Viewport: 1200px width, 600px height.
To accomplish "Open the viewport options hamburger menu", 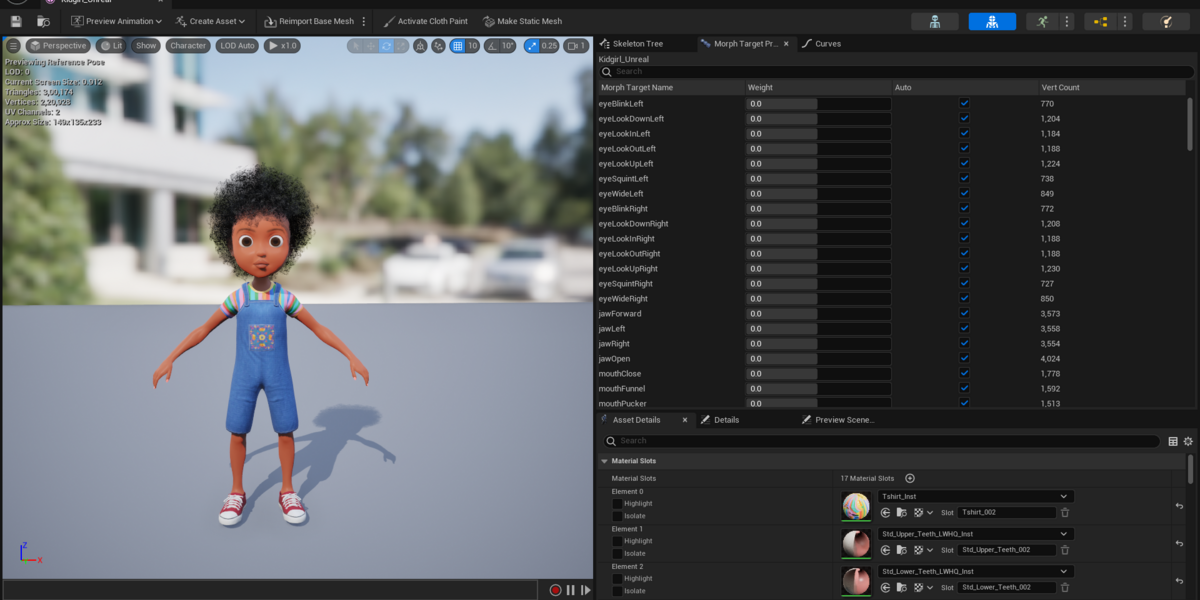I will (14, 46).
